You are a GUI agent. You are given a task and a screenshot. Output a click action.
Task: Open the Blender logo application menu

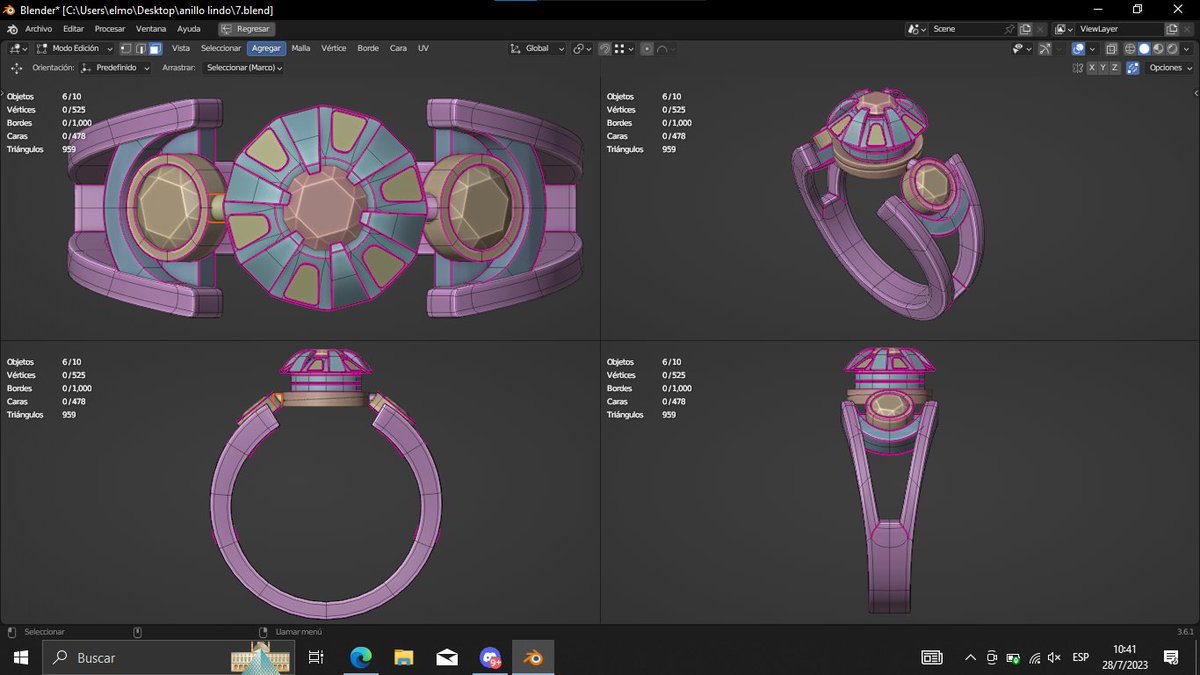[x=11, y=29]
